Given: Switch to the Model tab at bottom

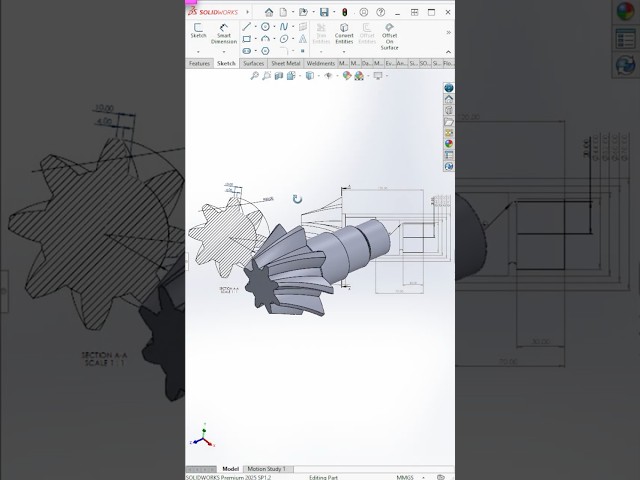Looking at the screenshot, I should point(230,469).
